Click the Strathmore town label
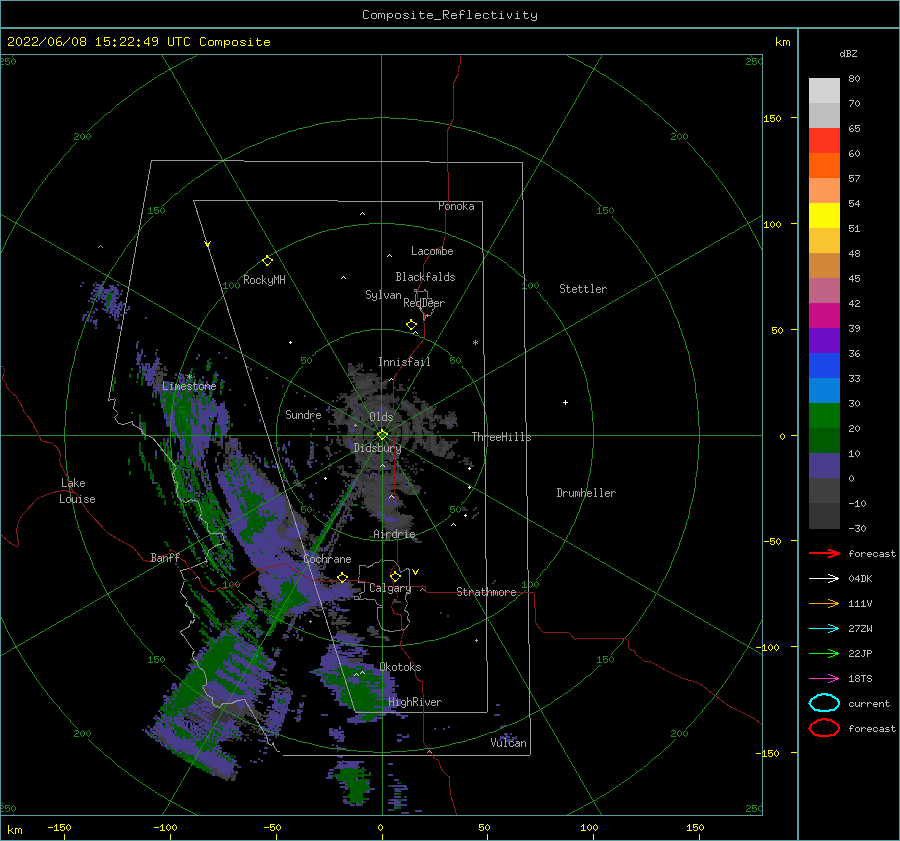 pyautogui.click(x=486, y=592)
